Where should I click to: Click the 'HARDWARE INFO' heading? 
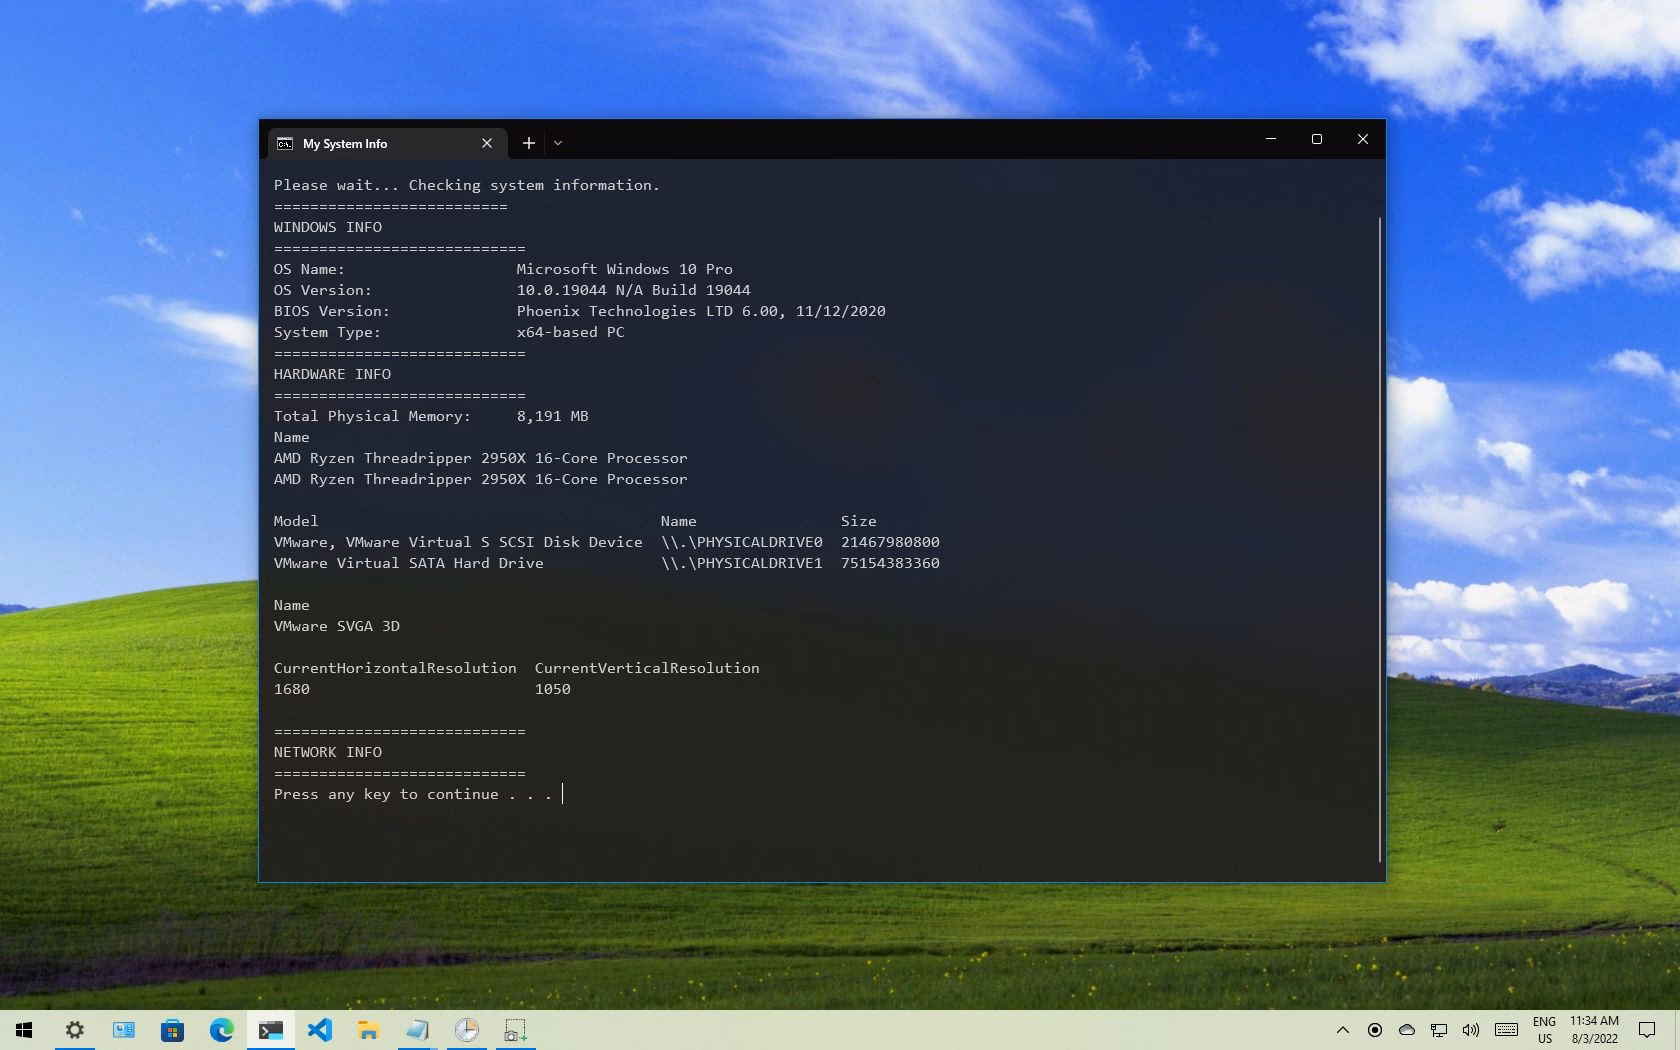point(332,374)
